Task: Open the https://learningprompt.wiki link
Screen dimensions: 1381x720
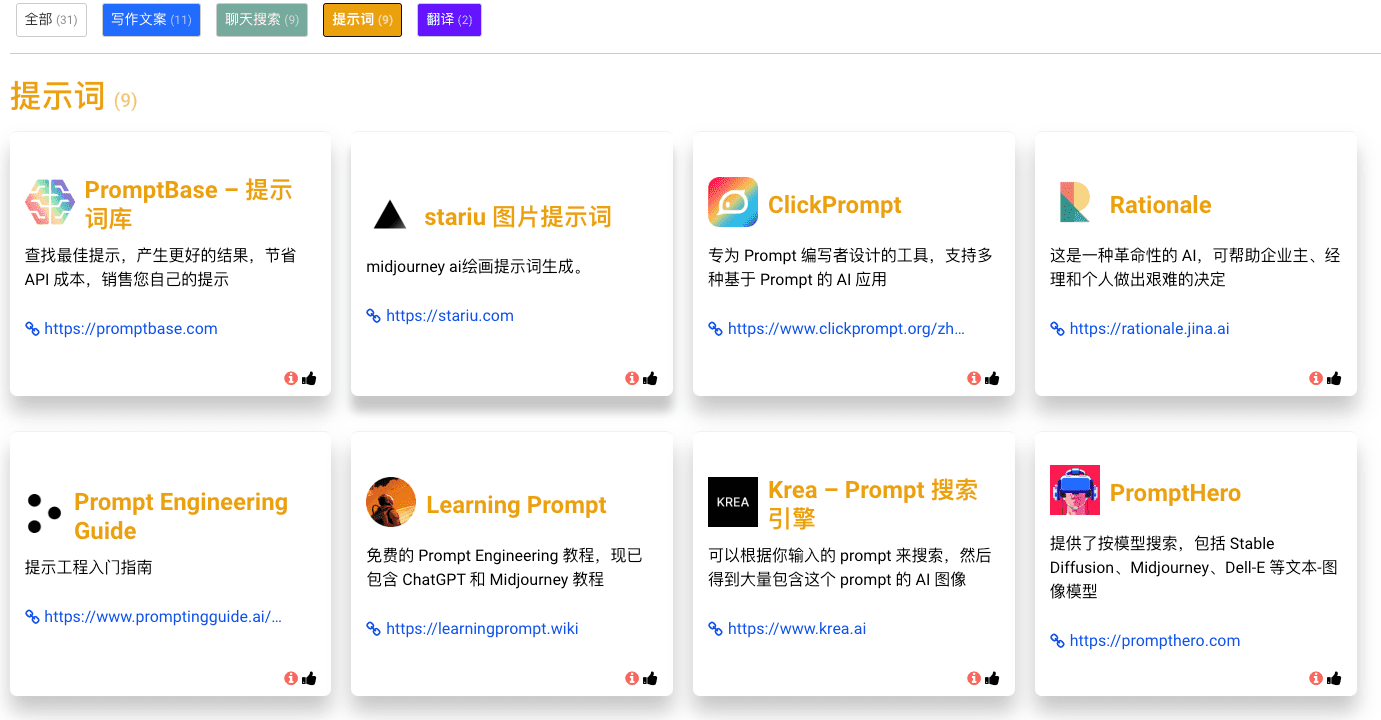Action: (482, 628)
